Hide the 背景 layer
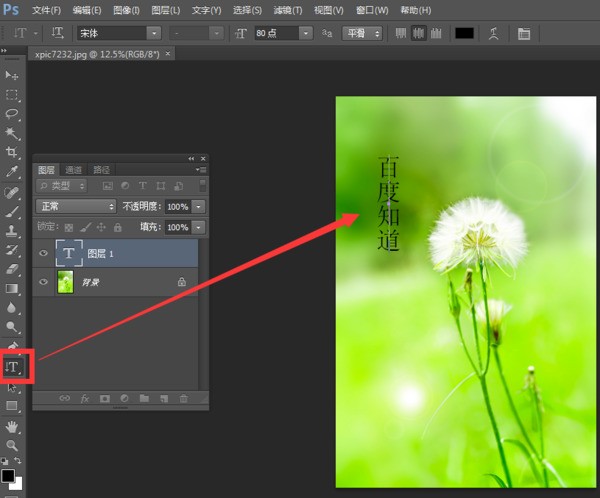Screen dimensions: 600x498 click(43, 282)
